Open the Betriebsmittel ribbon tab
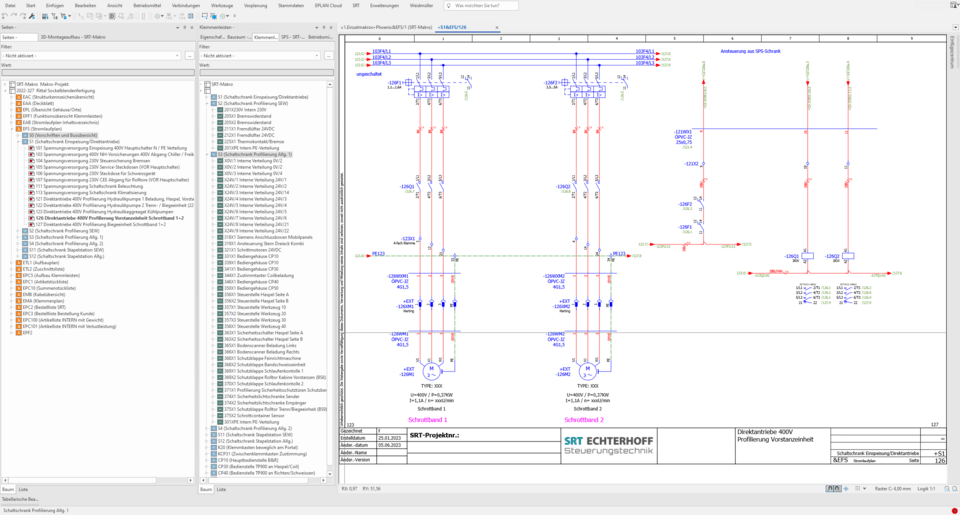Viewport: 960px width, 515px height. (147, 5)
